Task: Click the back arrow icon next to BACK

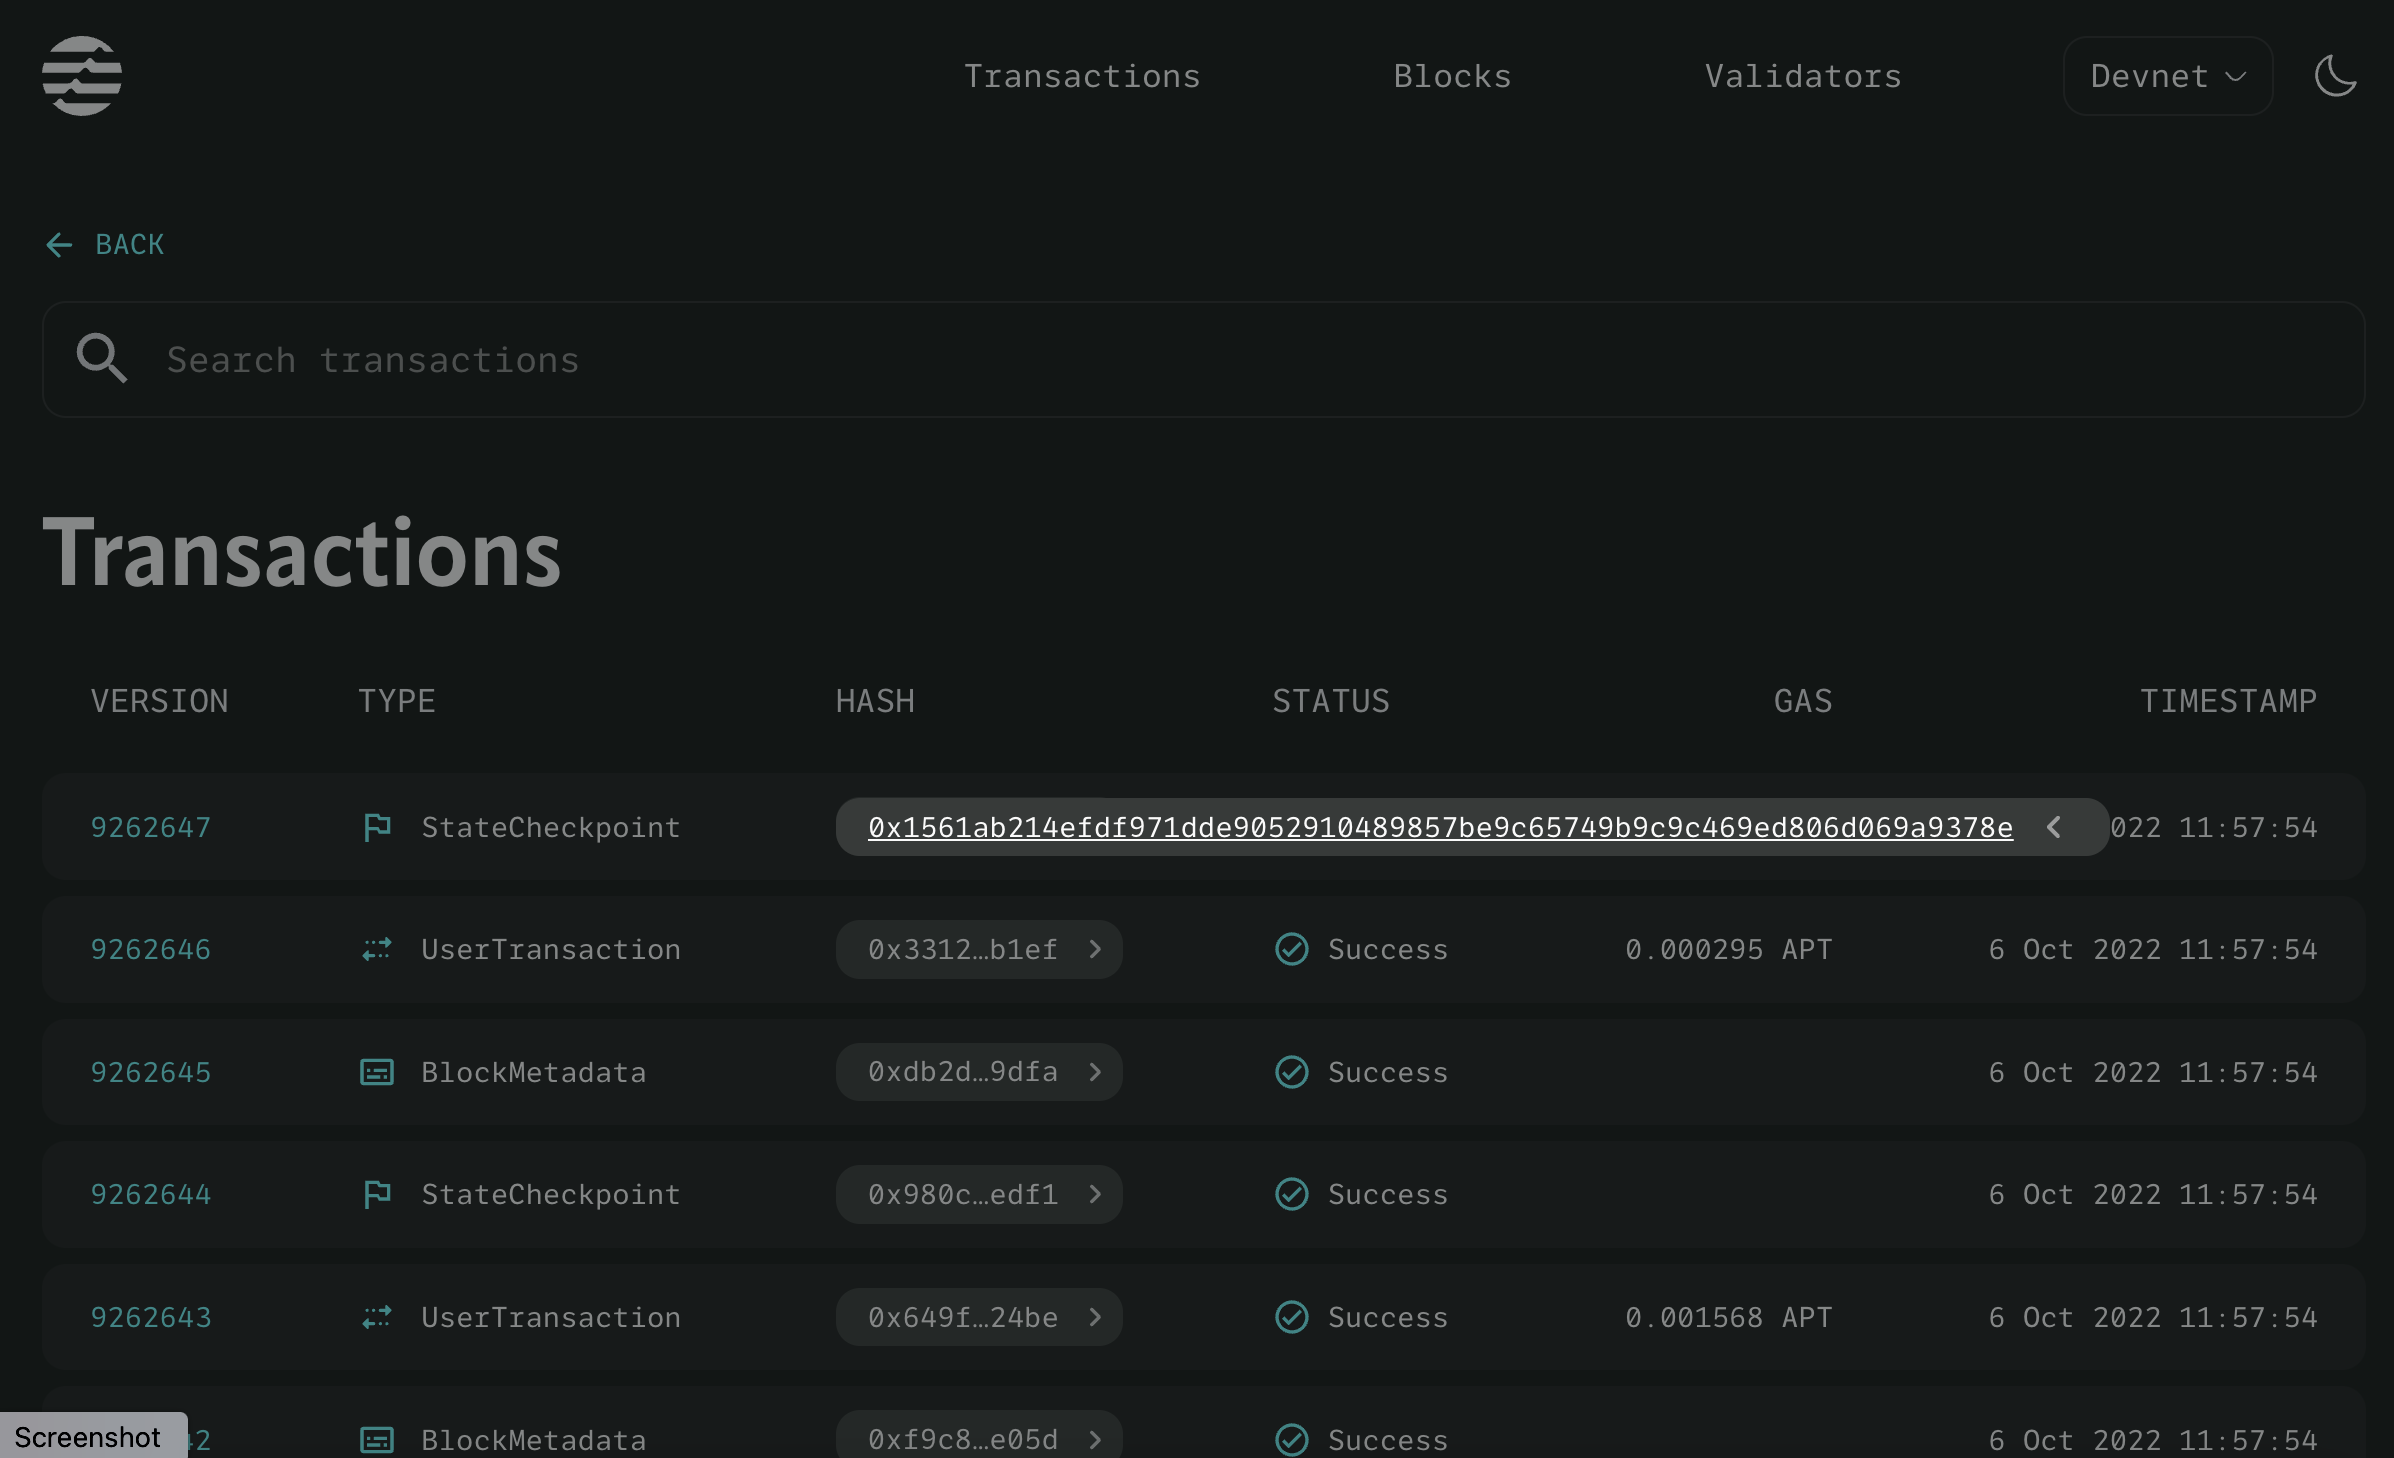Action: point(58,245)
